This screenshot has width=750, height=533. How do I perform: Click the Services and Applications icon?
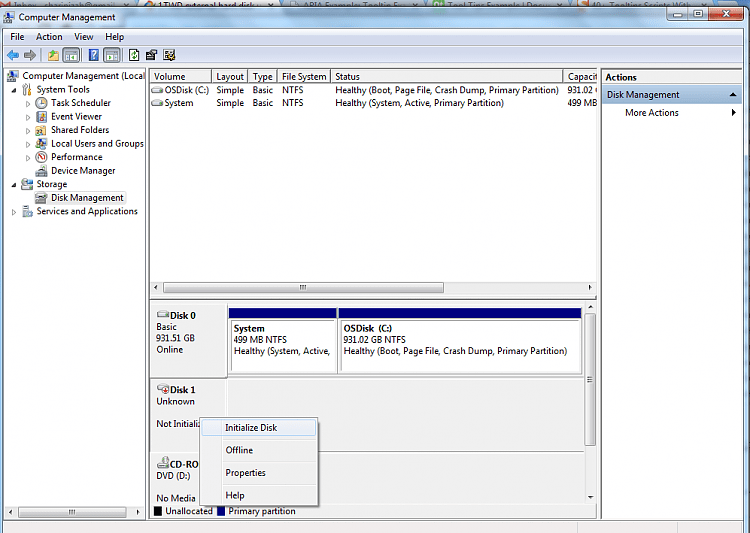click(28, 211)
